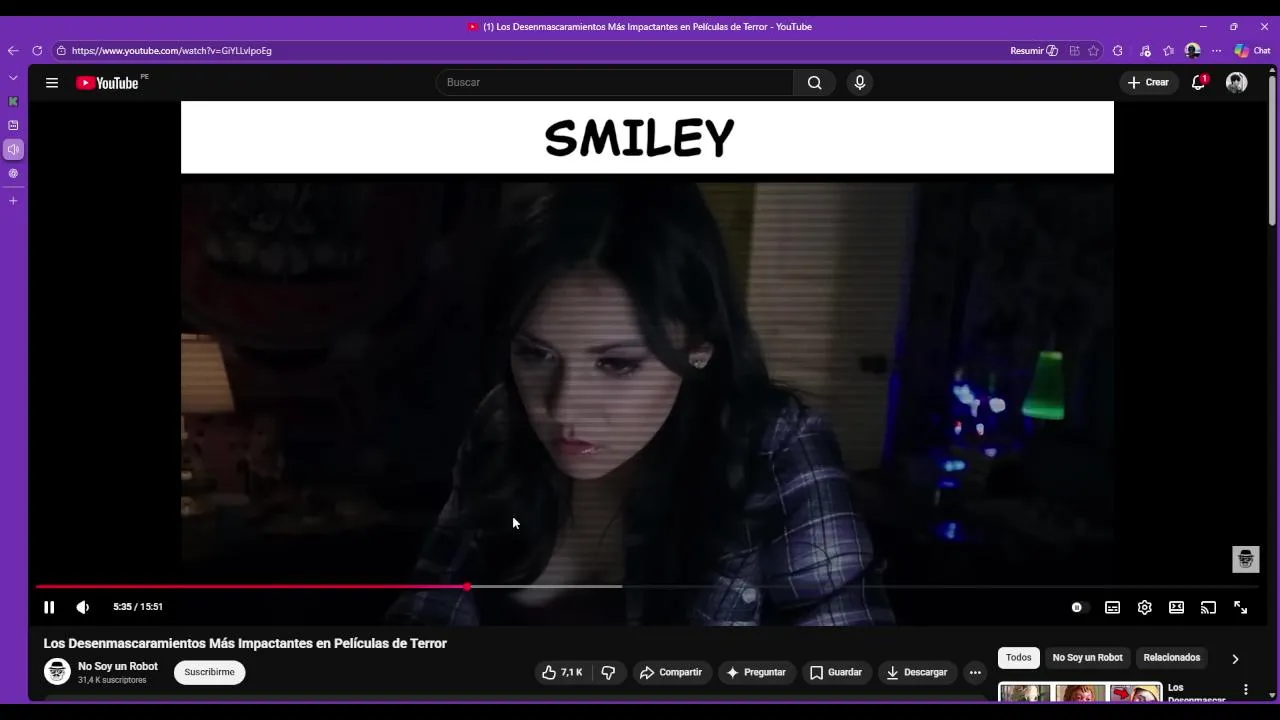The height and width of the screenshot is (720, 1280).
Task: Mute the video volume
Action: click(83, 607)
